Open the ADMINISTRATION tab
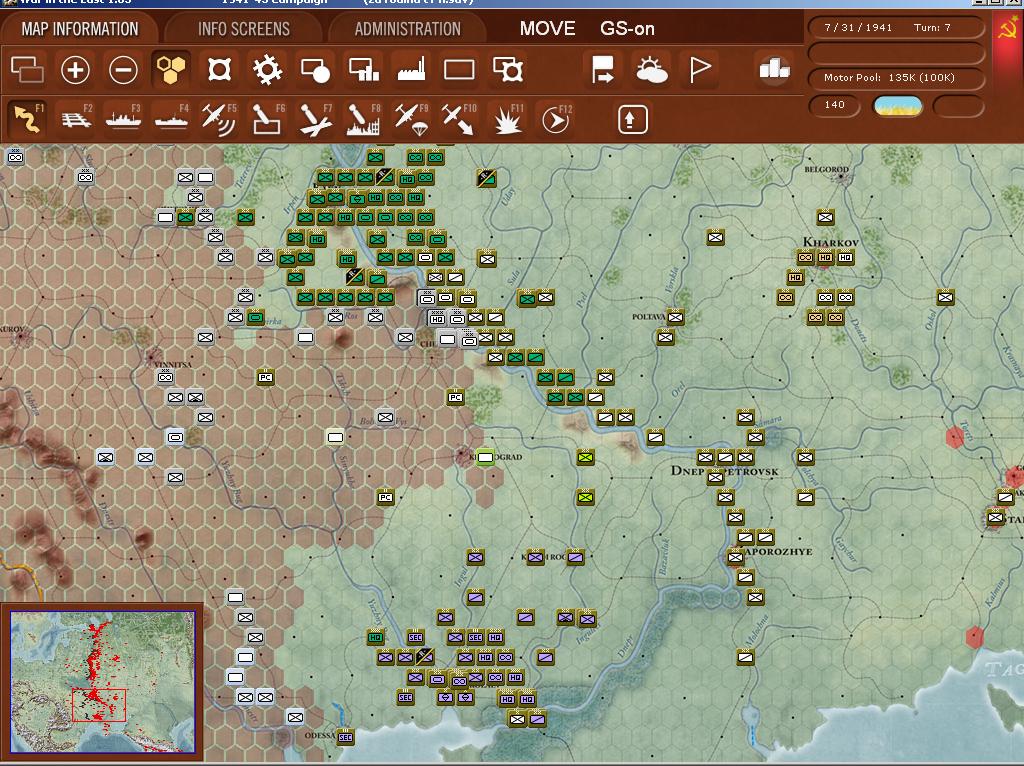This screenshot has width=1024, height=766. click(x=408, y=29)
